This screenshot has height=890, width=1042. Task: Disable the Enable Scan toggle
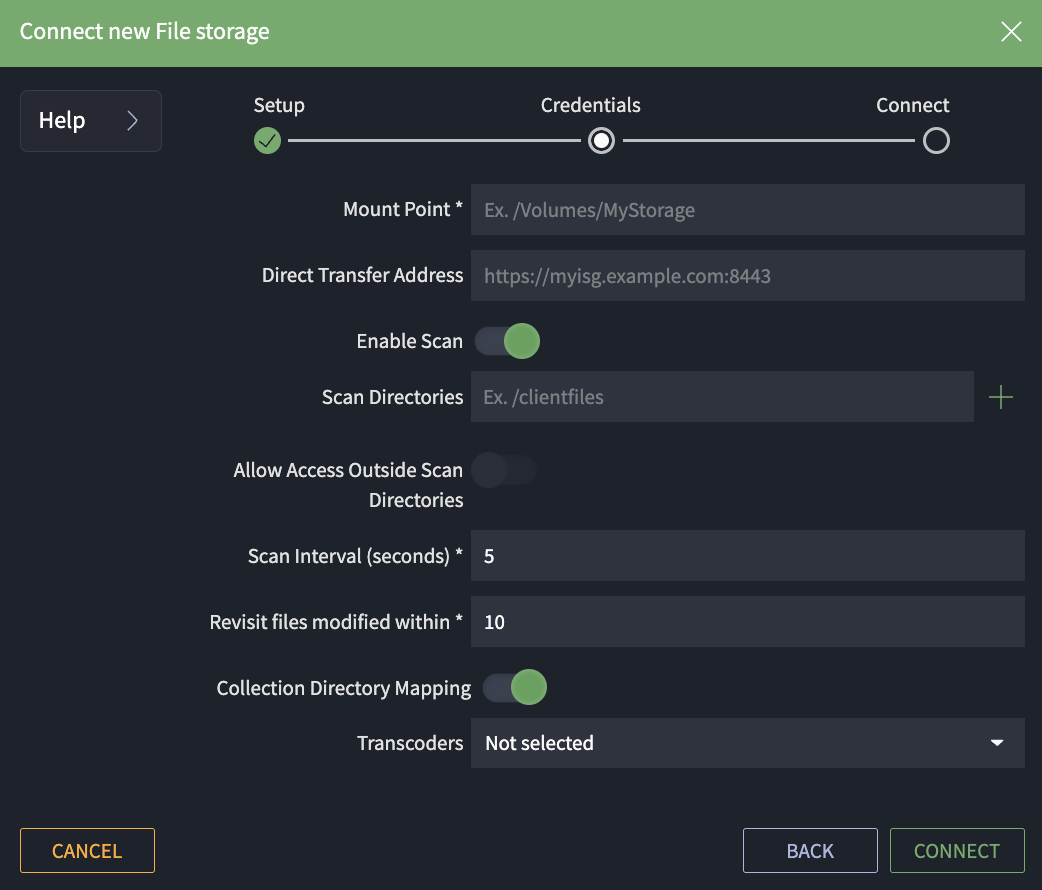point(507,341)
